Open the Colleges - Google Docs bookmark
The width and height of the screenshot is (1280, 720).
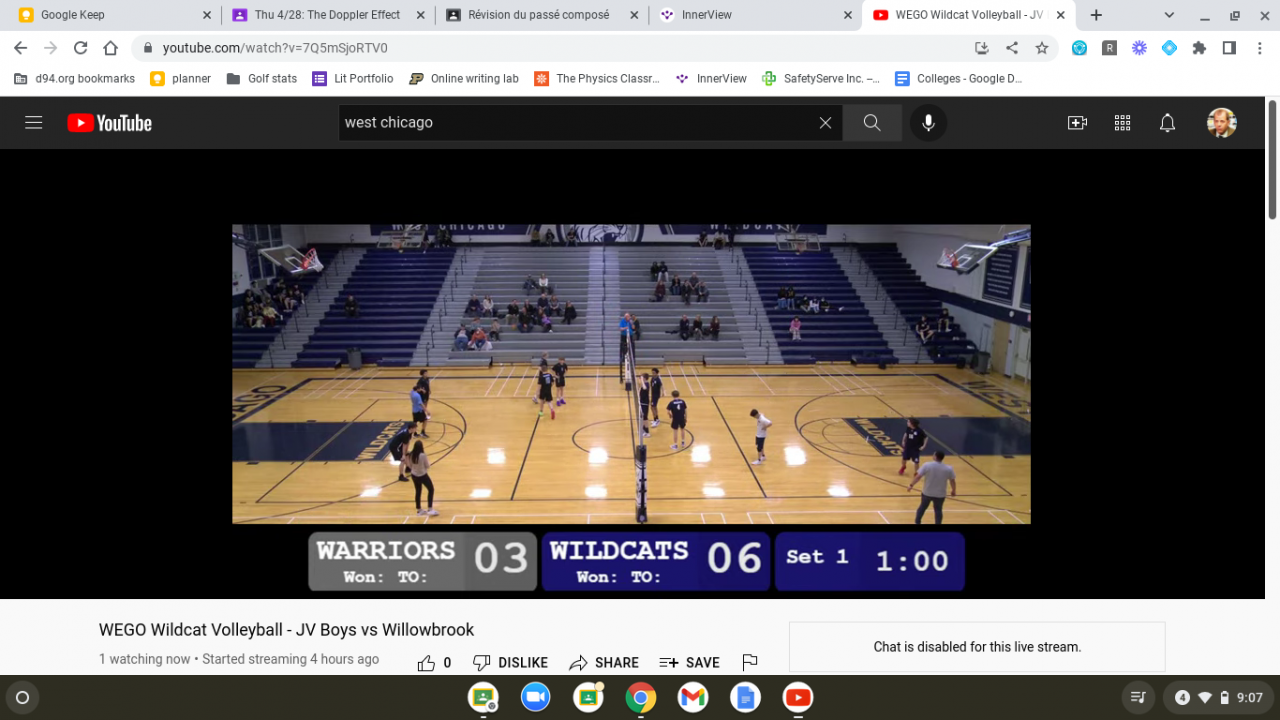(x=958, y=78)
